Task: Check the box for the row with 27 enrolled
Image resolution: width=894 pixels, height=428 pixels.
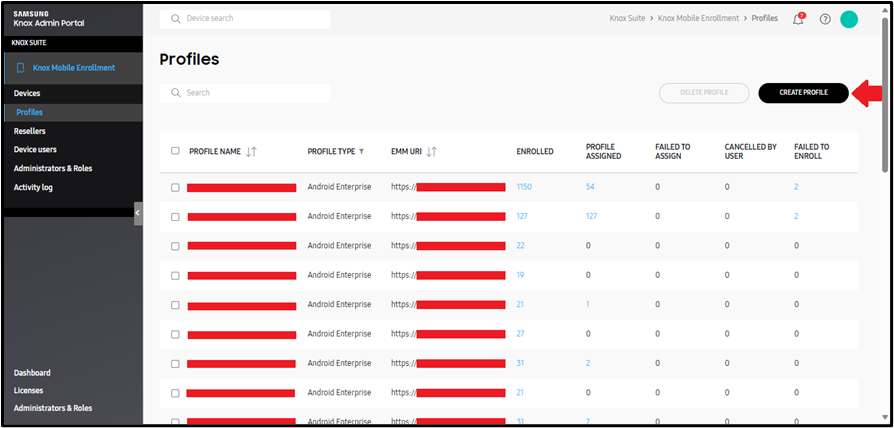Action: click(x=175, y=334)
